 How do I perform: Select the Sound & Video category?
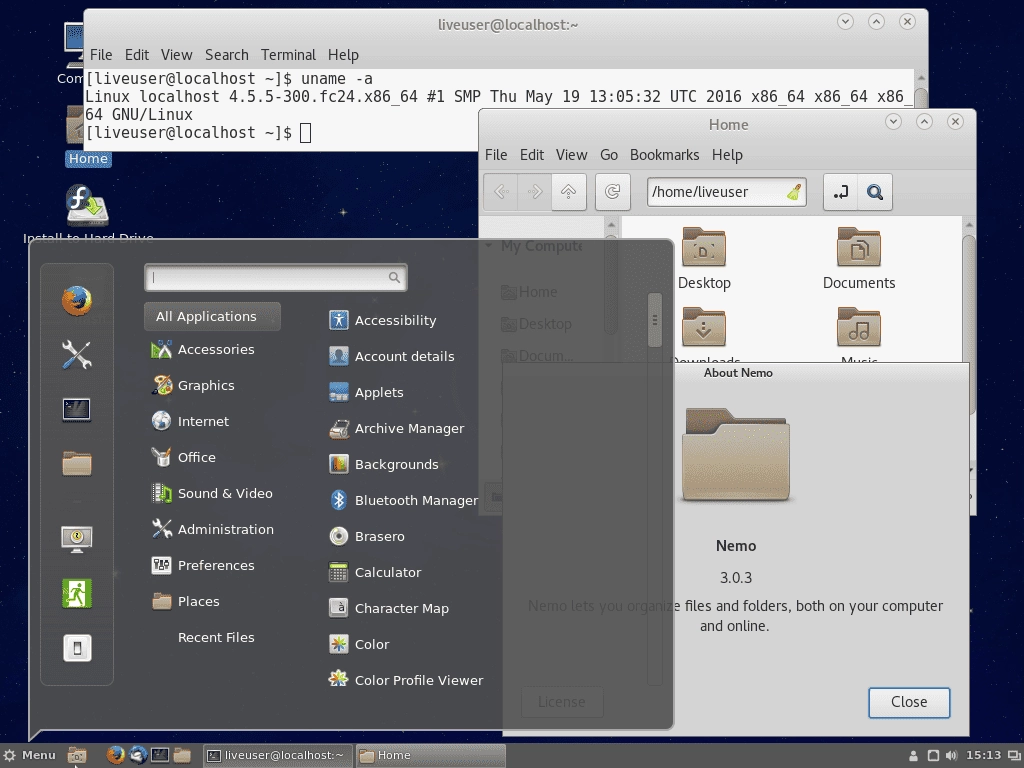point(212,493)
